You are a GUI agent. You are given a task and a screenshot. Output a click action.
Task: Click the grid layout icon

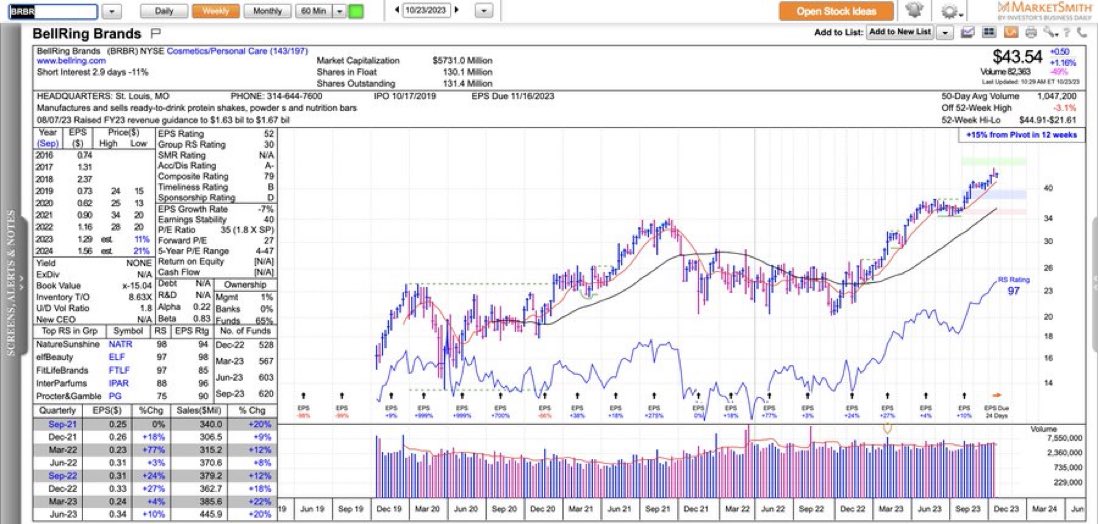click(989, 32)
